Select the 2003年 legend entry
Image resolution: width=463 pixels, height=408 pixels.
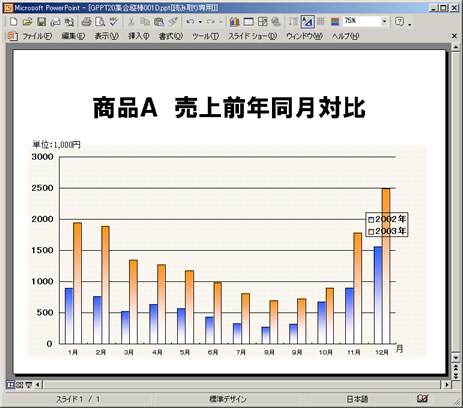(387, 231)
